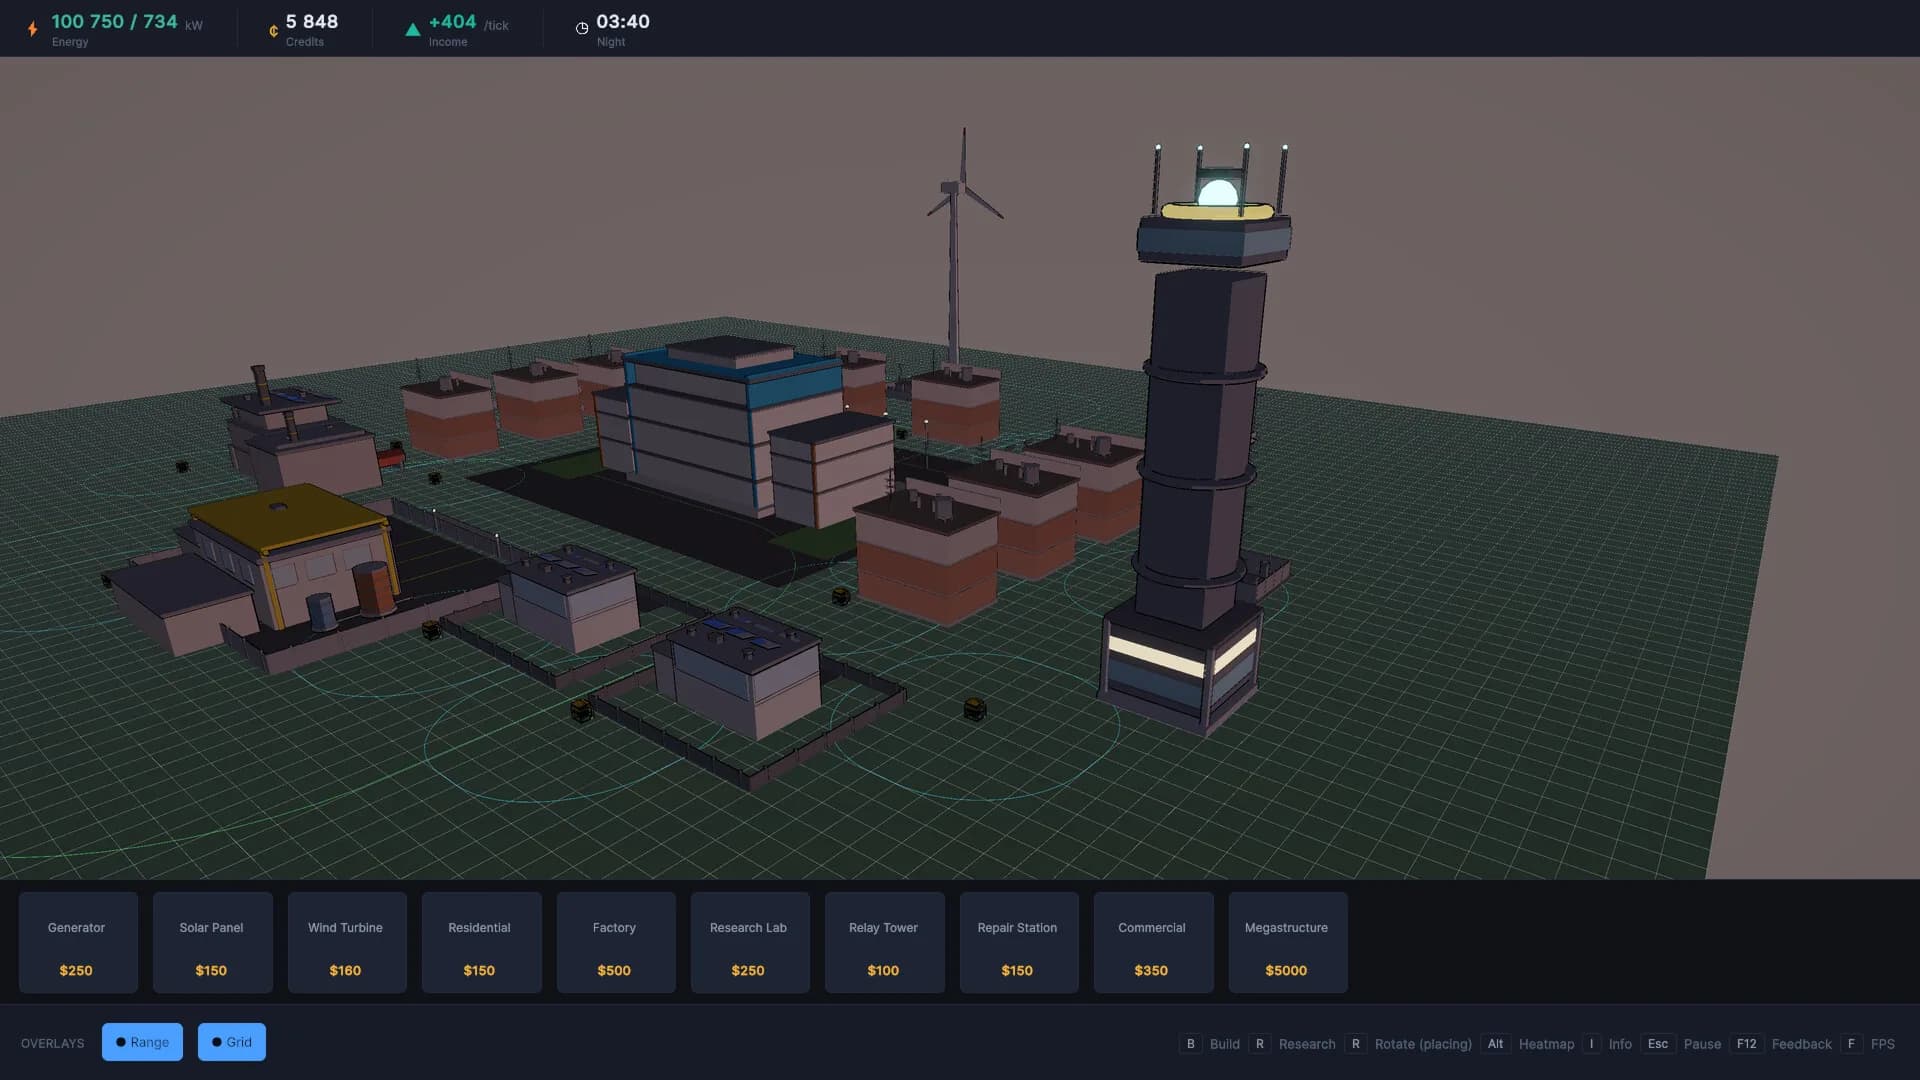Viewport: 1920px width, 1080px height.
Task: Select the Generator build card
Action: coord(78,942)
